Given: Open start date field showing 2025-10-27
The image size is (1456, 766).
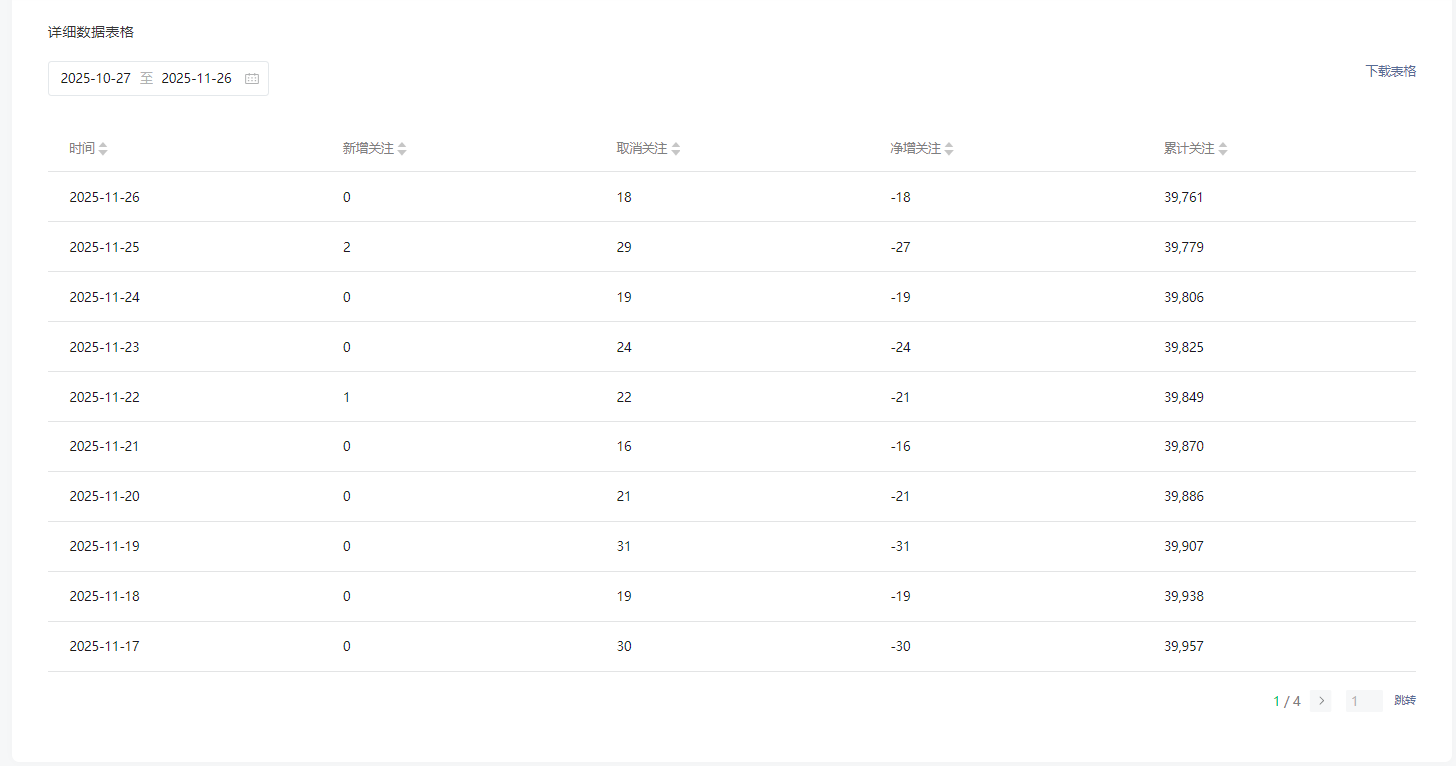Looking at the screenshot, I should (96, 79).
